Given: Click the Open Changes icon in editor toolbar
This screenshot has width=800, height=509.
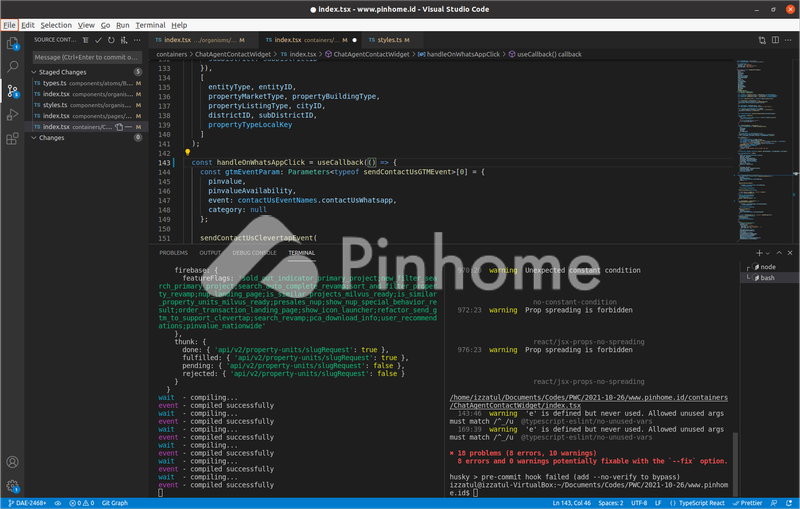Looking at the screenshot, I should coord(762,40).
